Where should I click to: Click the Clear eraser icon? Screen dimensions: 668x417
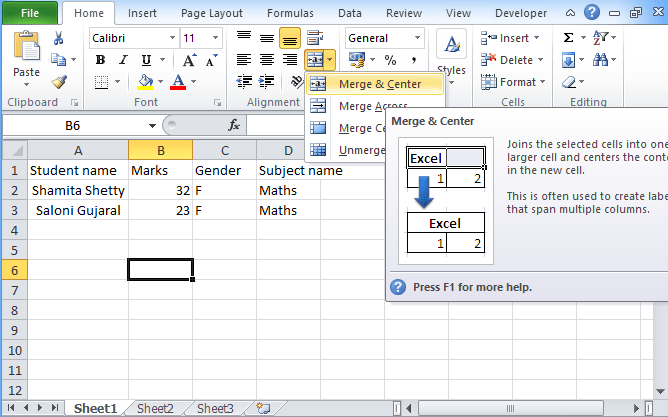click(x=569, y=82)
